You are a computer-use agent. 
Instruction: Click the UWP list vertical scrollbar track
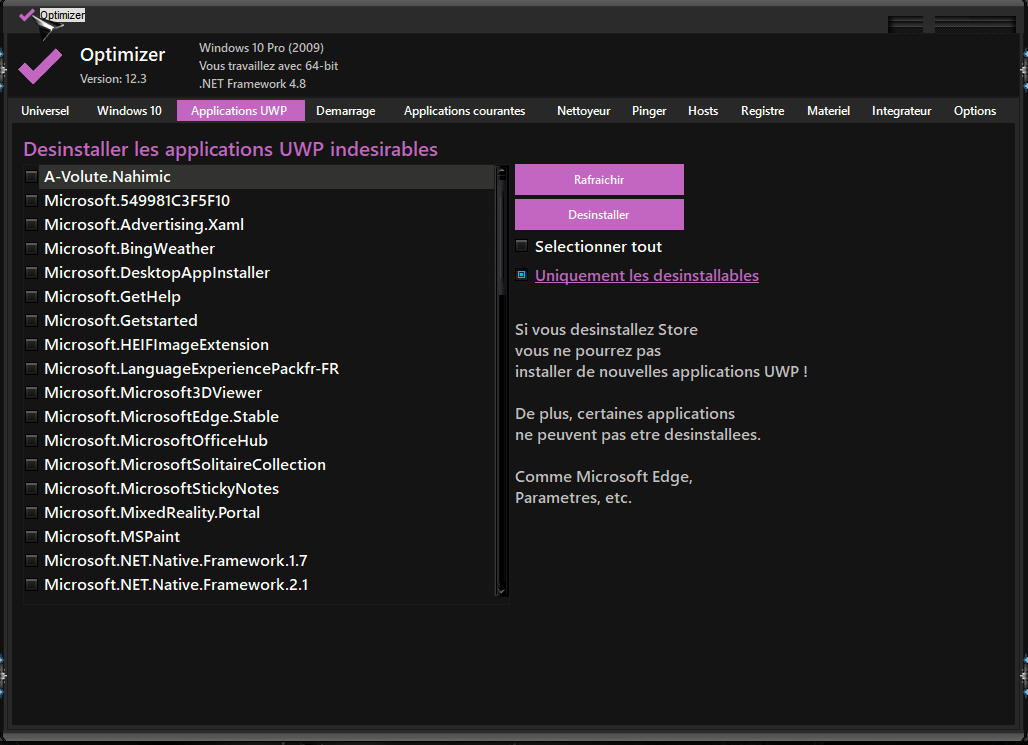point(502,440)
